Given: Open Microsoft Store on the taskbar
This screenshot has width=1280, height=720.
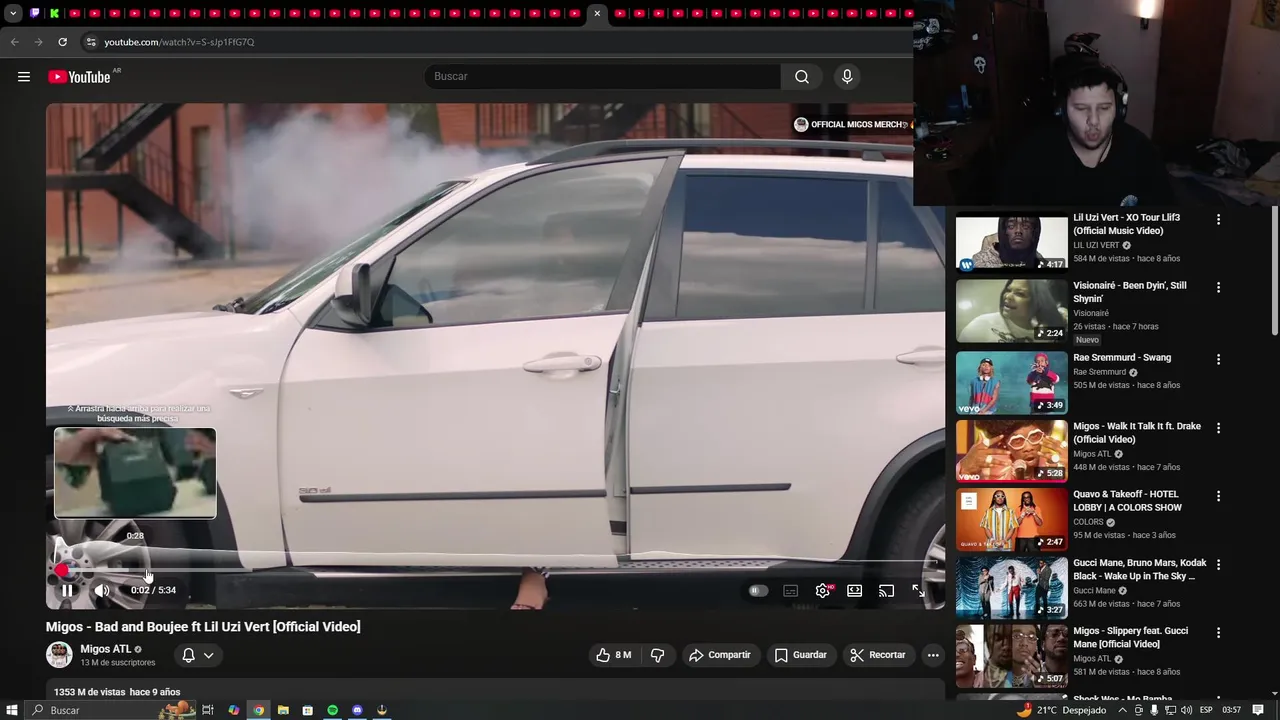Looking at the screenshot, I should click(x=308, y=710).
